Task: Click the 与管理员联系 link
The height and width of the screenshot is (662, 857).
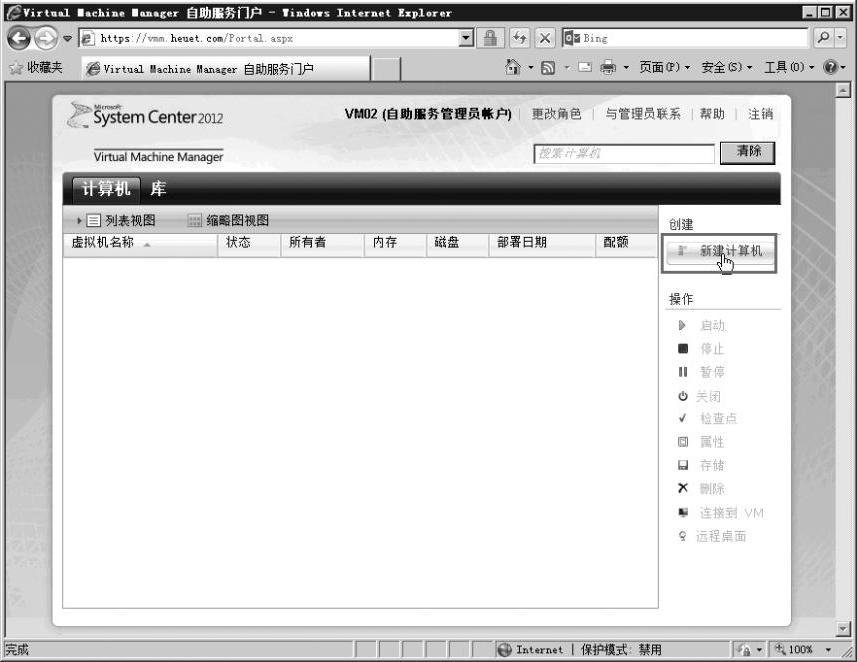Action: click(x=643, y=114)
